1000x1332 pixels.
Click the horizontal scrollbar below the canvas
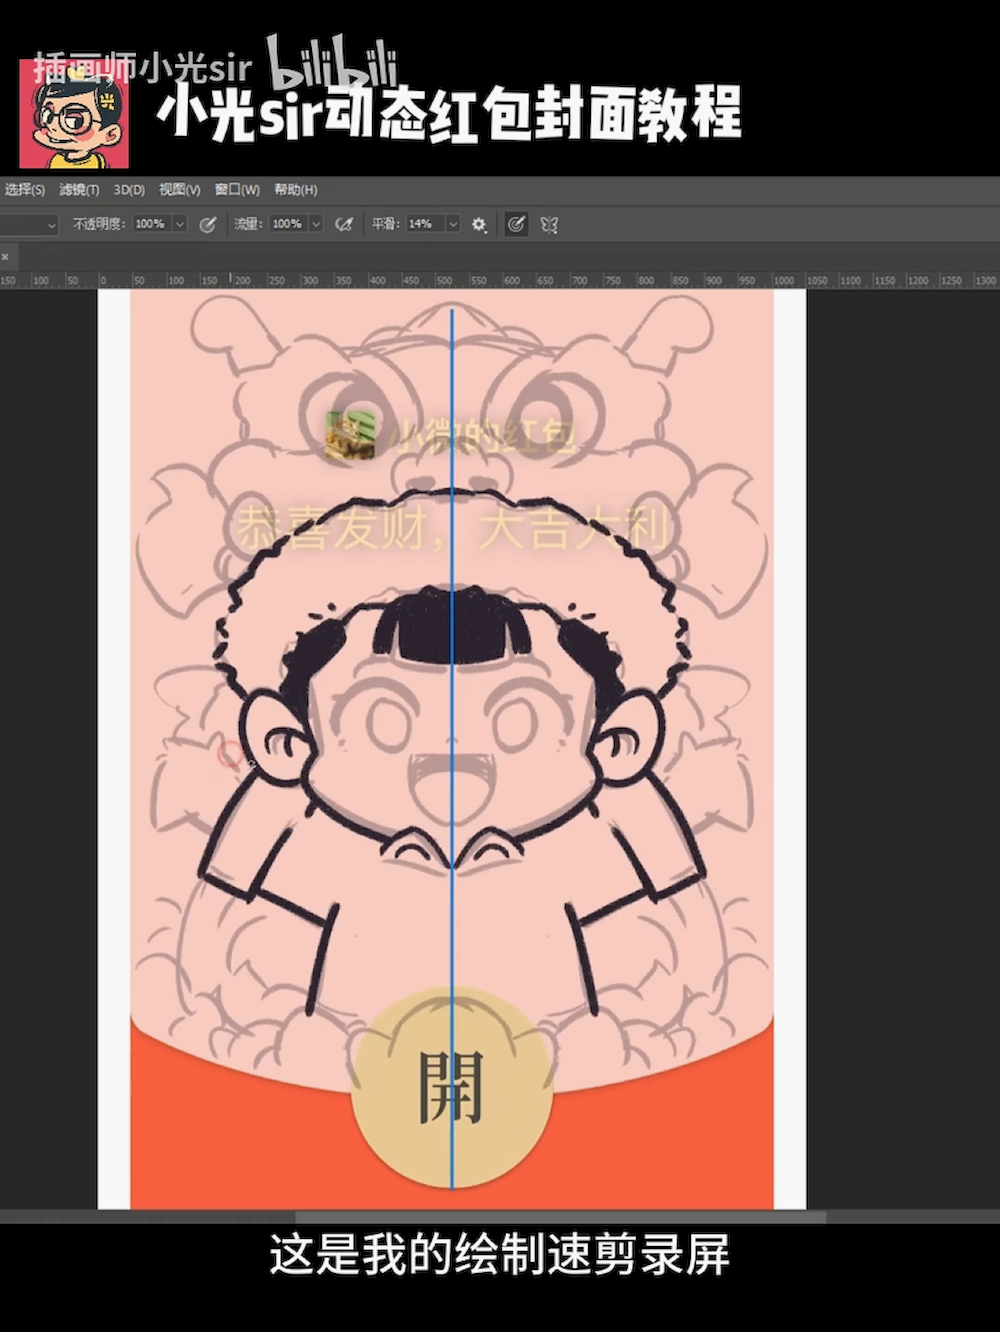coord(560,1217)
